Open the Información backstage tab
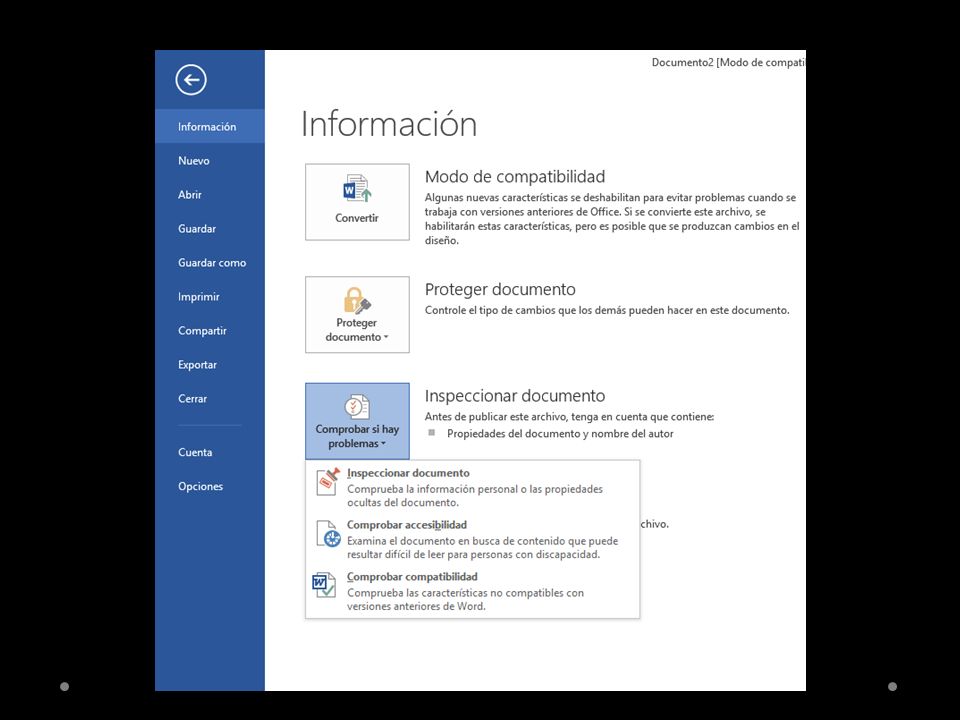Screen dimensions: 960x720 tap(209, 127)
